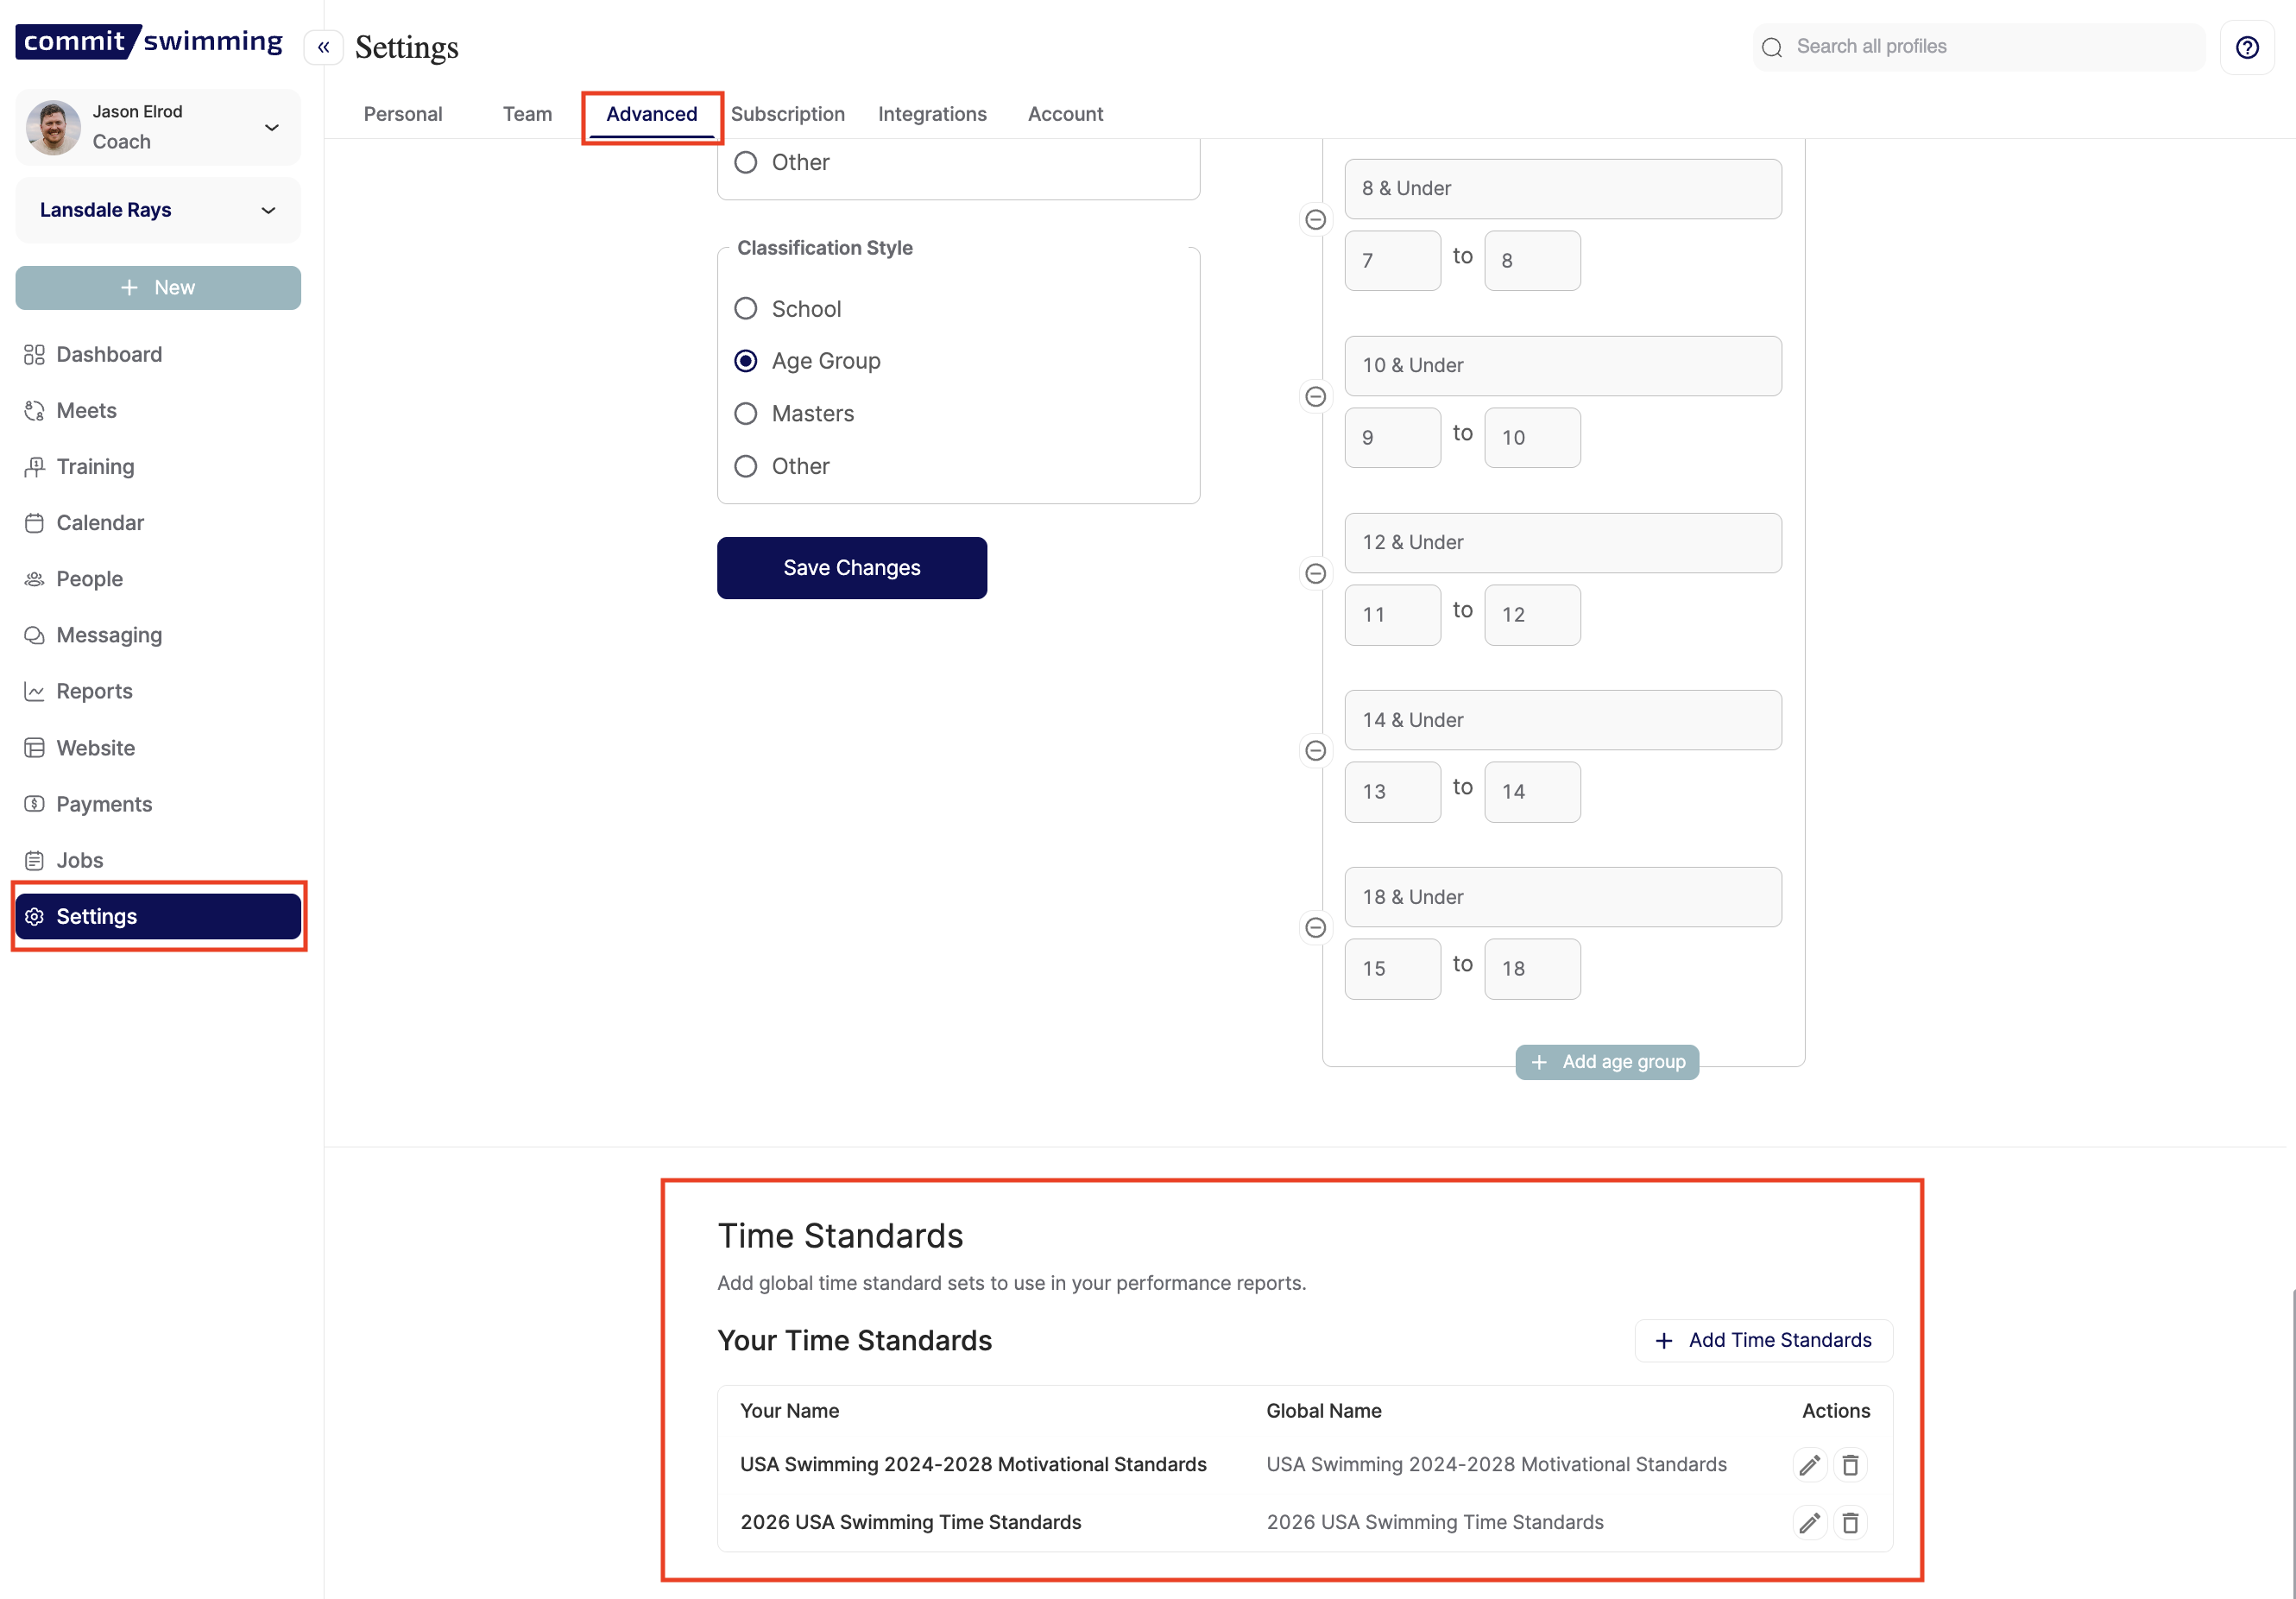Viewport: 2296px width, 1599px height.
Task: Delete 2026 USA Swimming Time Standards
Action: (1850, 1523)
